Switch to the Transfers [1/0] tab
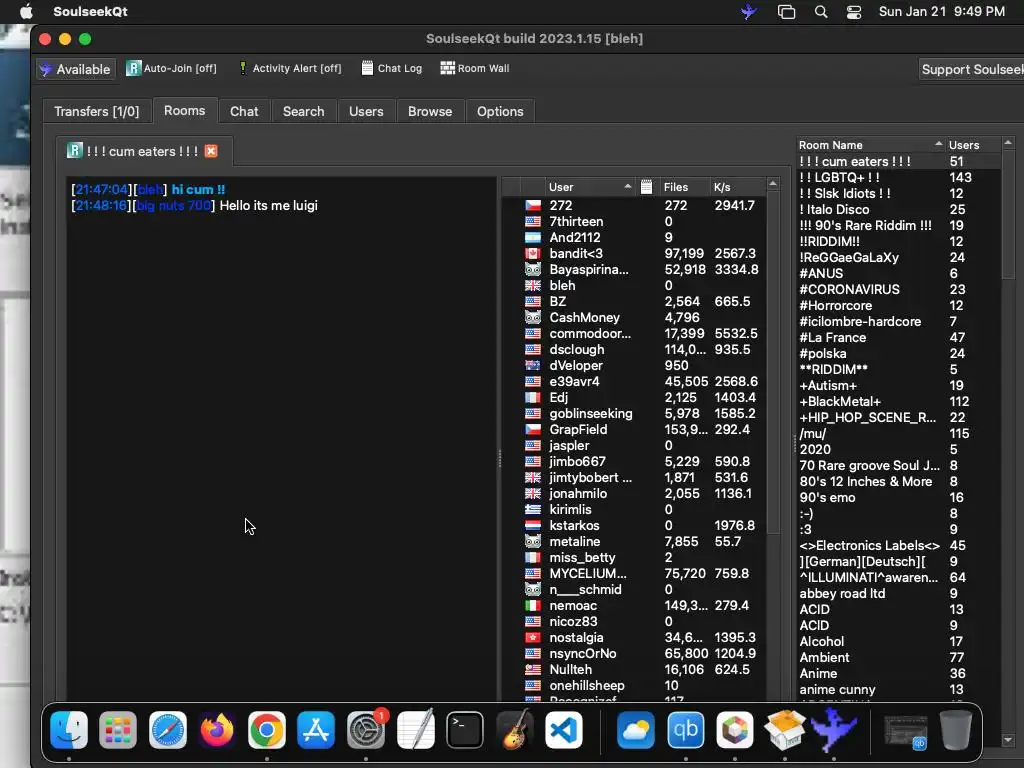Viewport: 1024px width, 768px height. point(97,111)
